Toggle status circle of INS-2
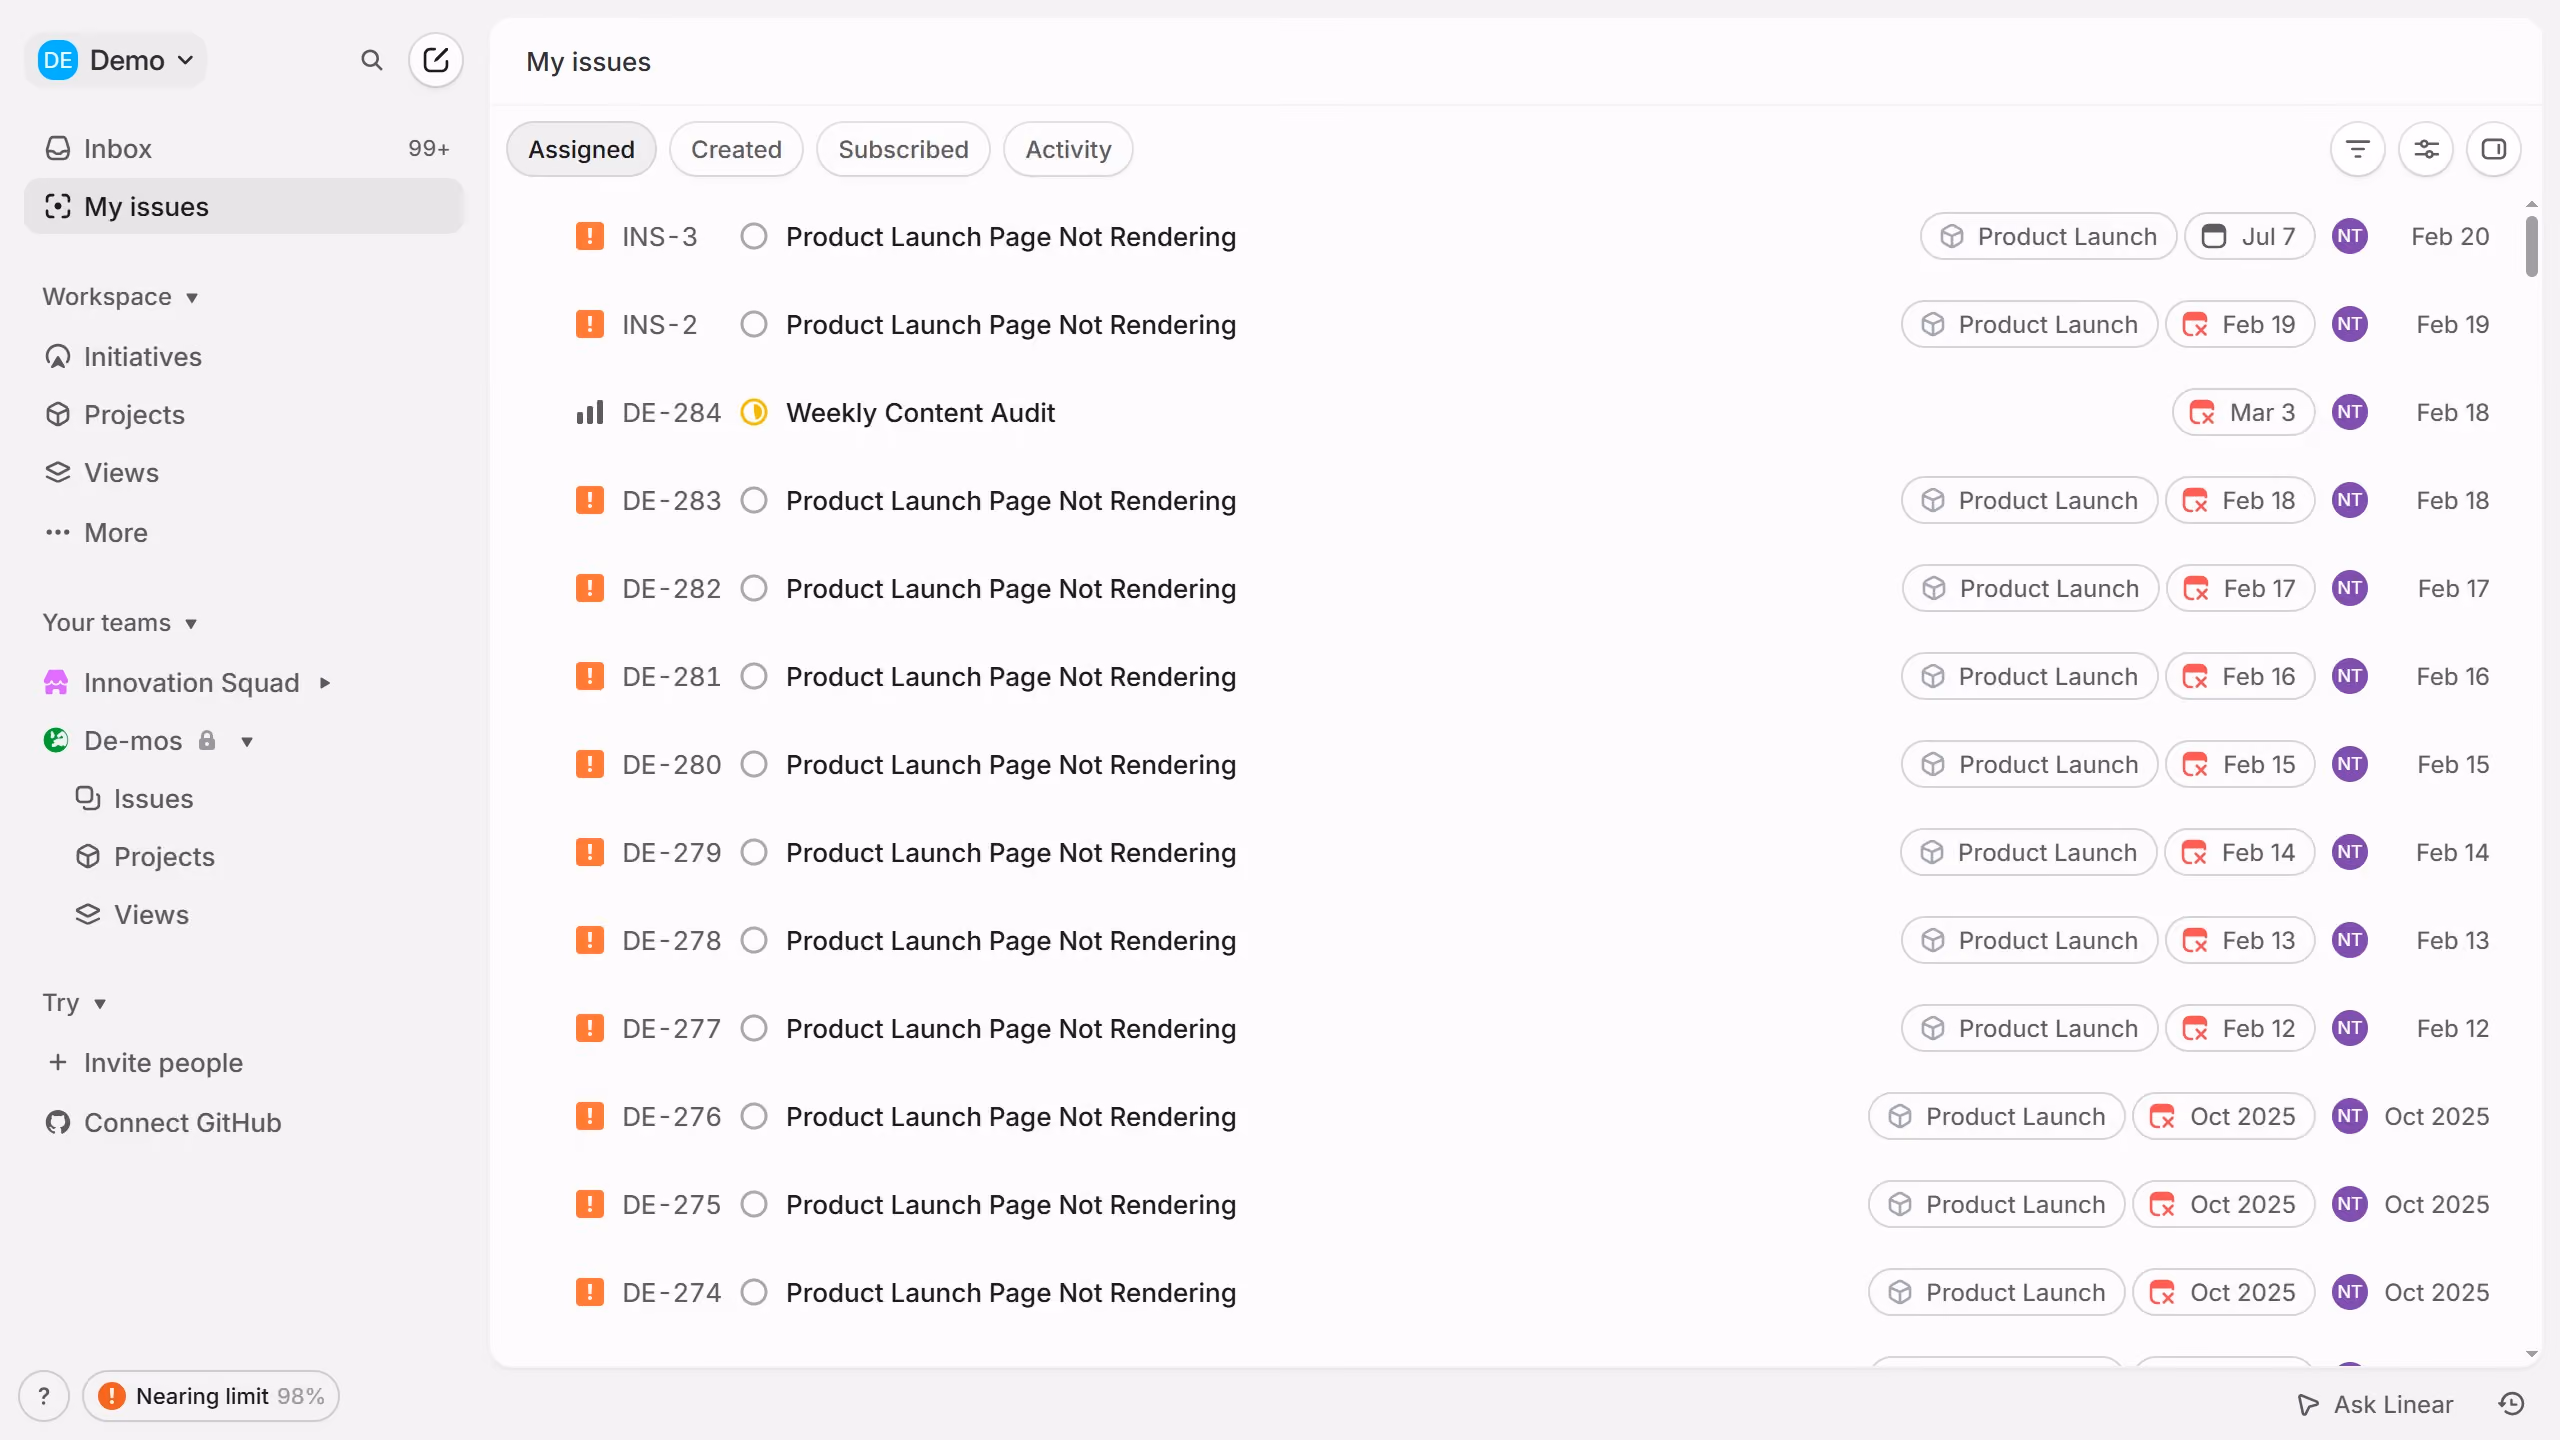Image resolution: width=2560 pixels, height=1440 pixels. (x=754, y=325)
